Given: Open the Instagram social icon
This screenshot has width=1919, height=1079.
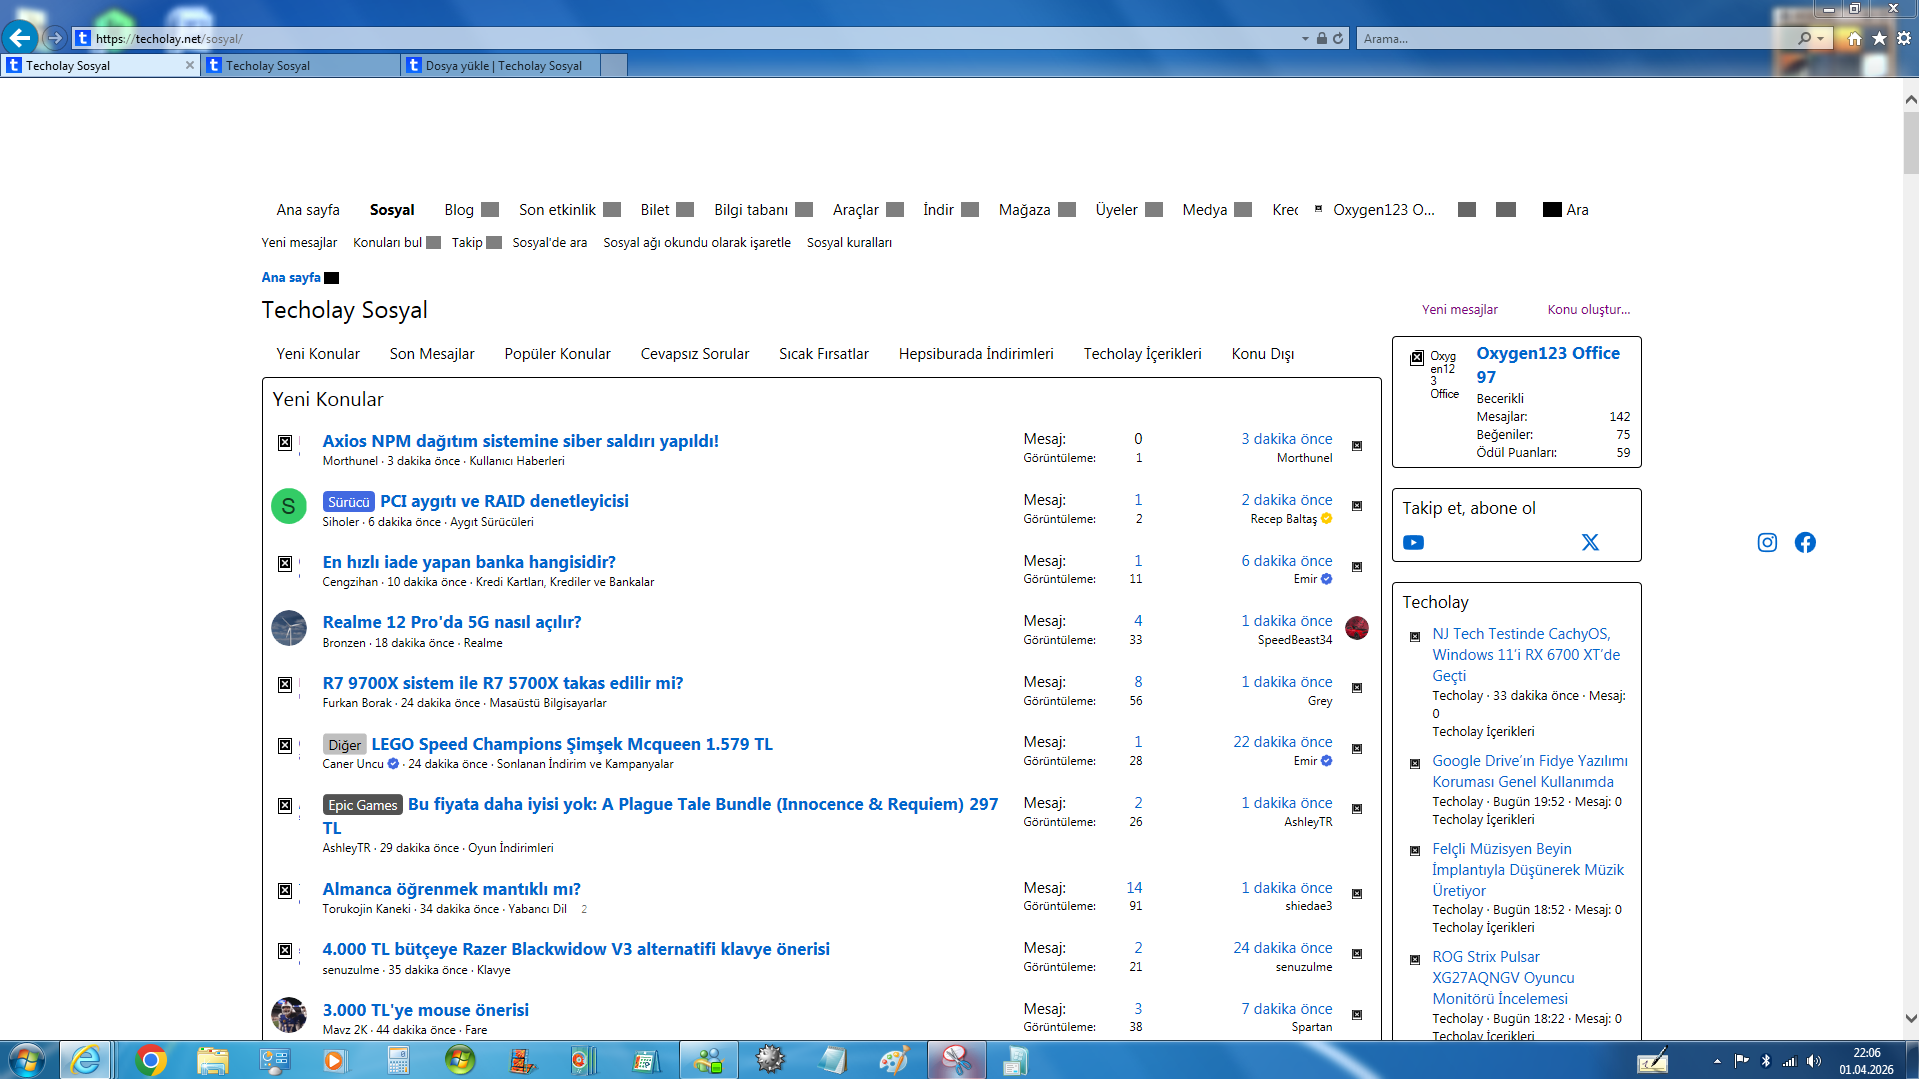Looking at the screenshot, I should pos(1767,542).
